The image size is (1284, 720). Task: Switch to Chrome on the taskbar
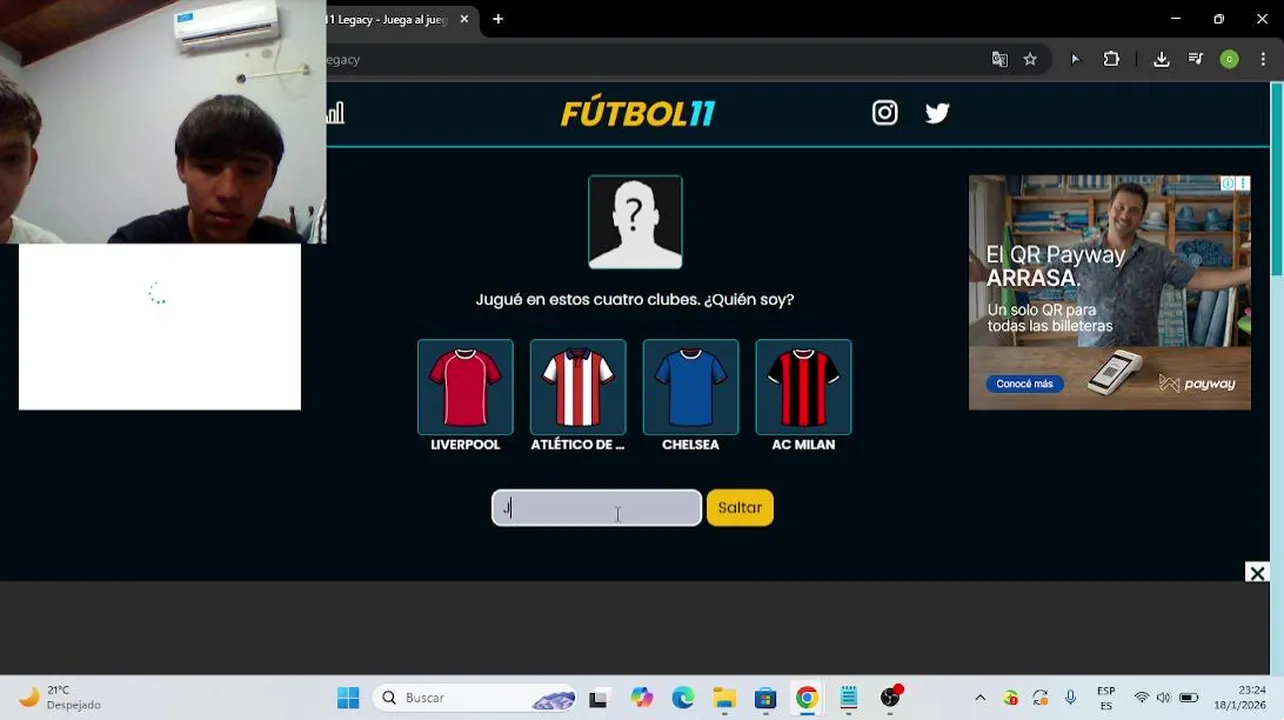coord(807,698)
